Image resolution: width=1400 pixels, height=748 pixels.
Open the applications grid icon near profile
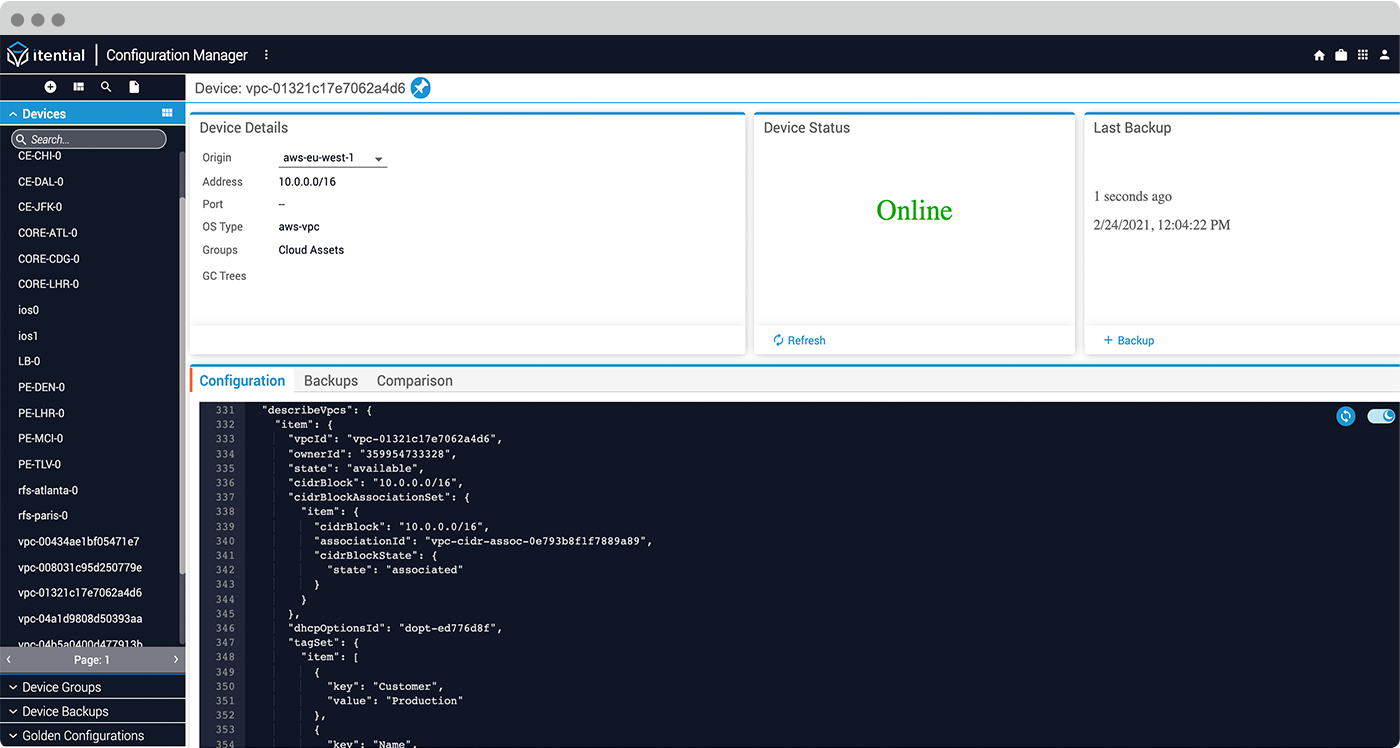[x=1362, y=55]
